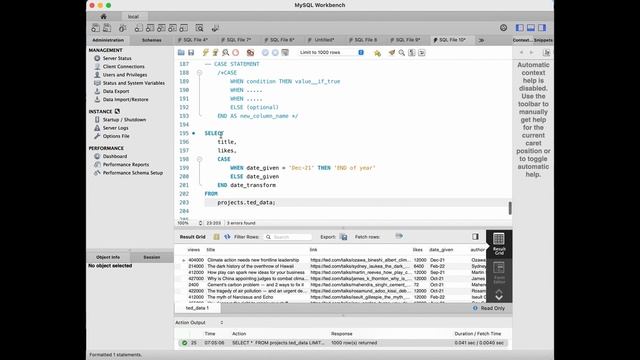Open the object inspector toolbar icon
This screenshot has width=640, height=360.
coord(122,28)
